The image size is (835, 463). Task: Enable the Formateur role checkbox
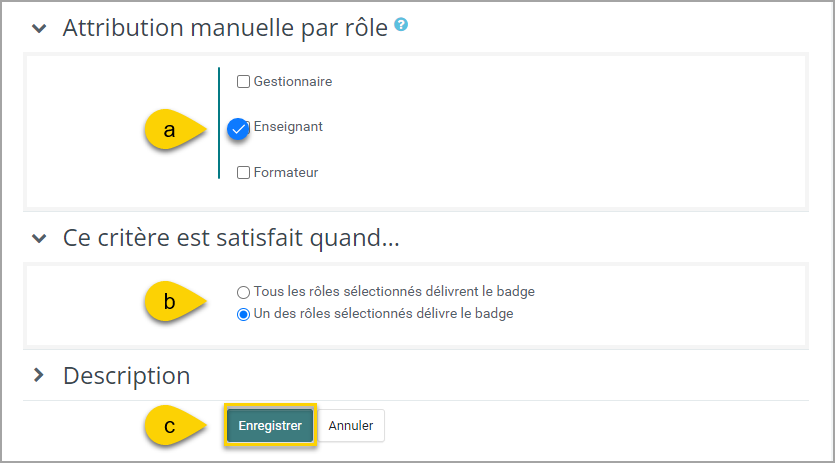click(x=243, y=173)
